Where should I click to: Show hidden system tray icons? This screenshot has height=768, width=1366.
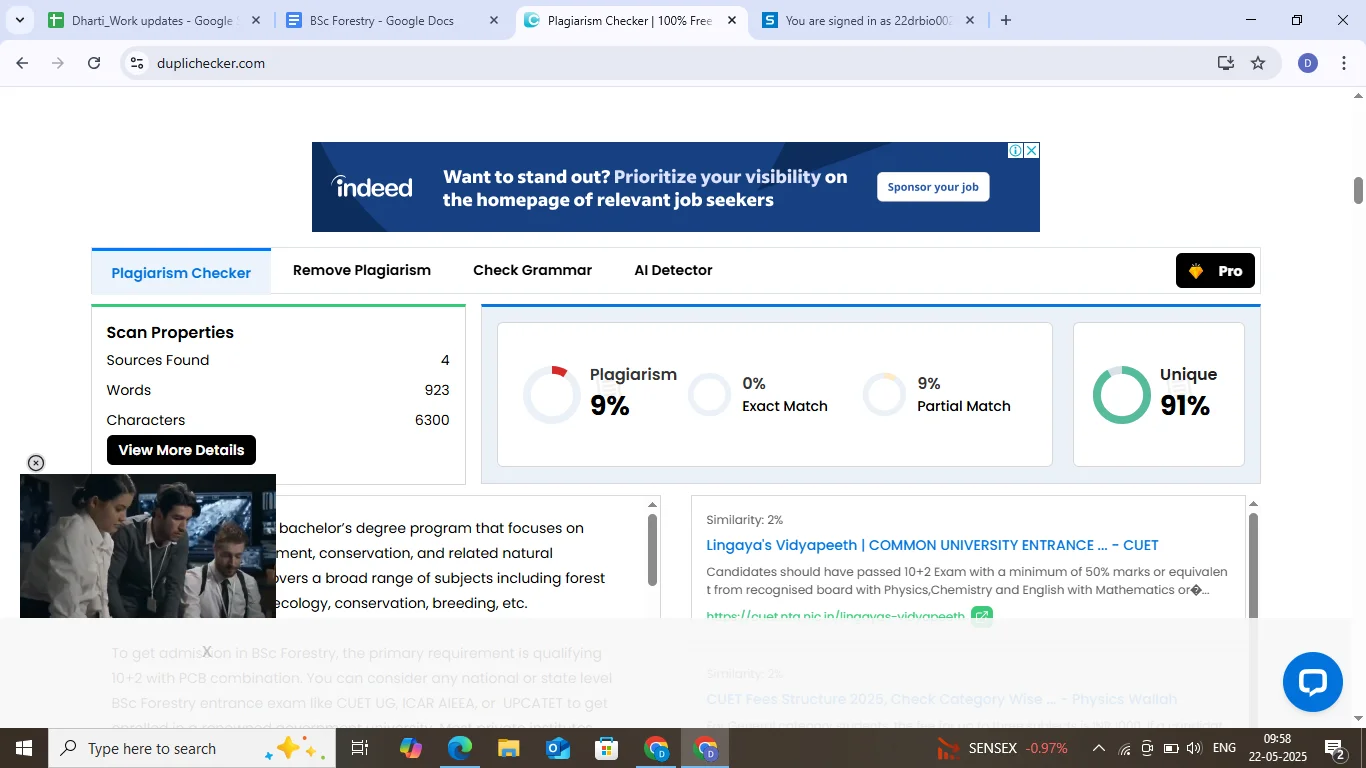coord(1098,748)
